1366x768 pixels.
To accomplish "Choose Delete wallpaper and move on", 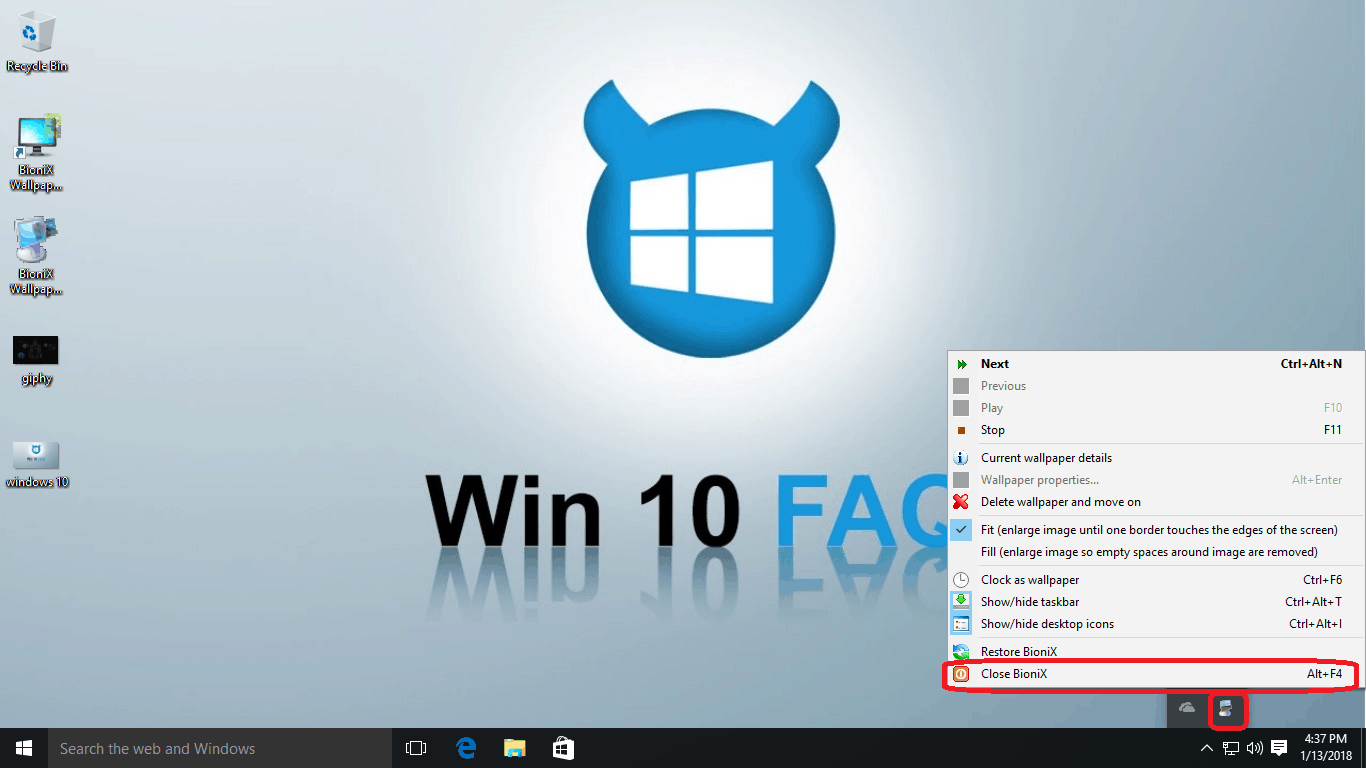I will 1155,502.
